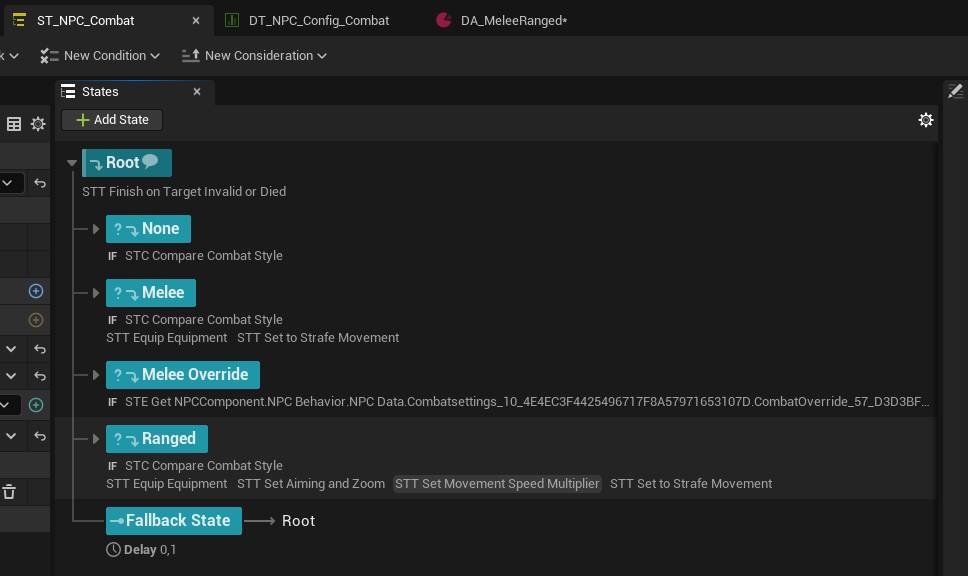Expand the Melee Override state

(96, 375)
